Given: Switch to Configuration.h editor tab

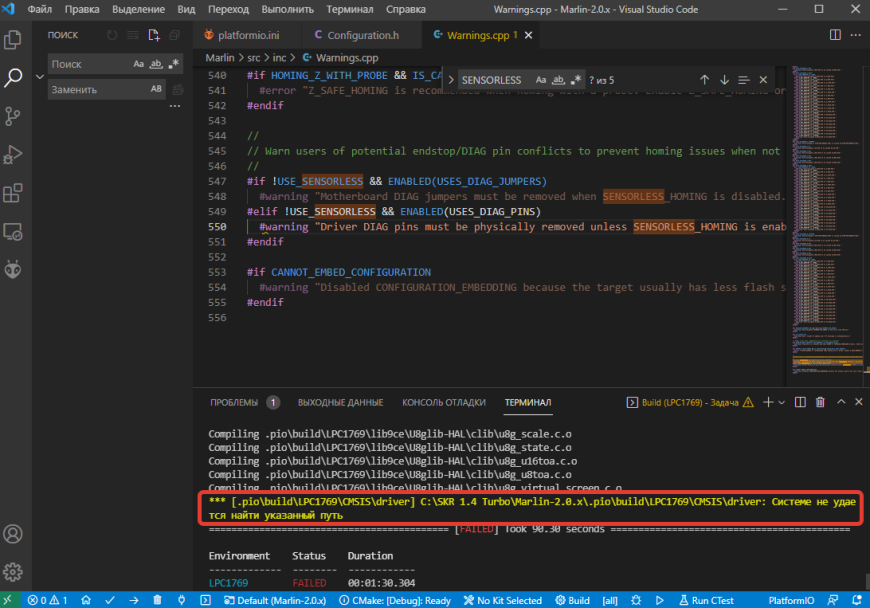Looking at the screenshot, I should pyautogui.click(x=361, y=35).
